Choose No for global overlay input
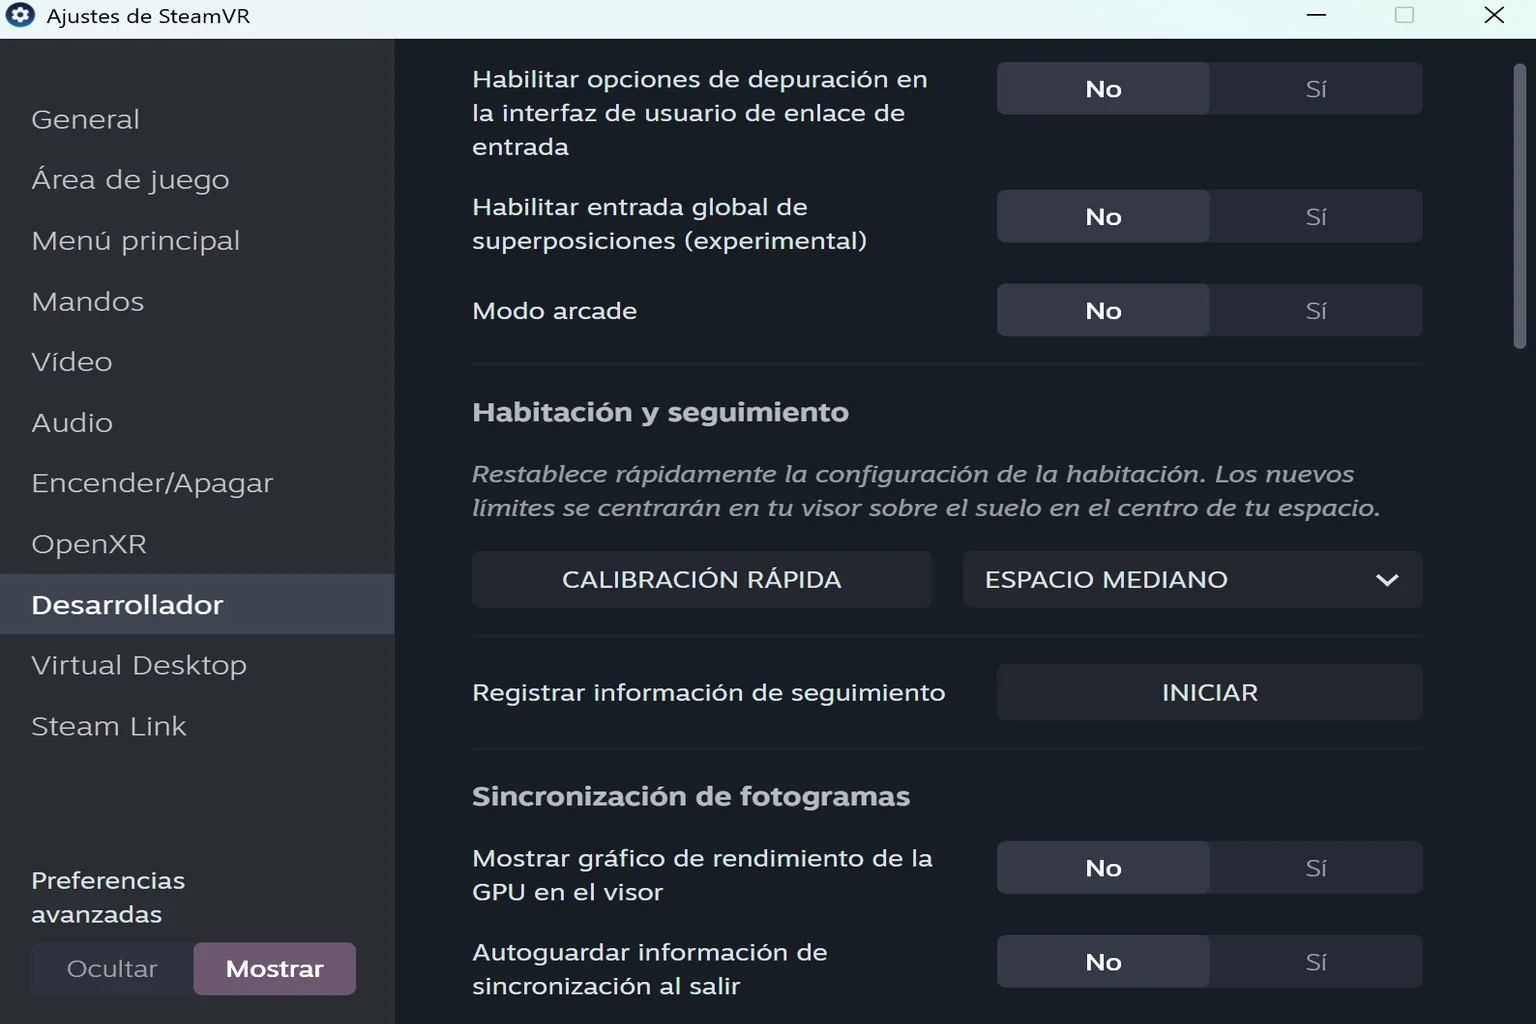This screenshot has width=1536, height=1024. point(1103,217)
